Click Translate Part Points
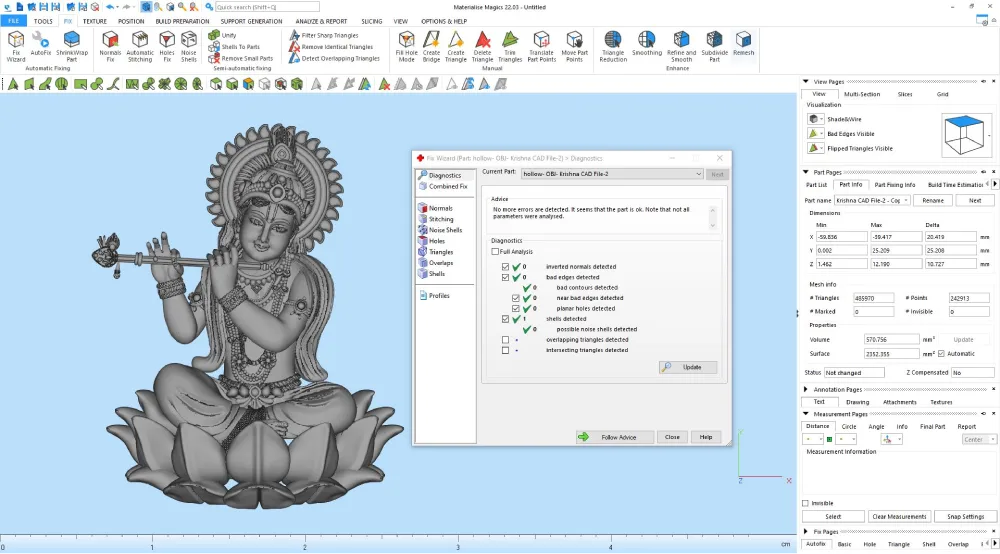 541,46
